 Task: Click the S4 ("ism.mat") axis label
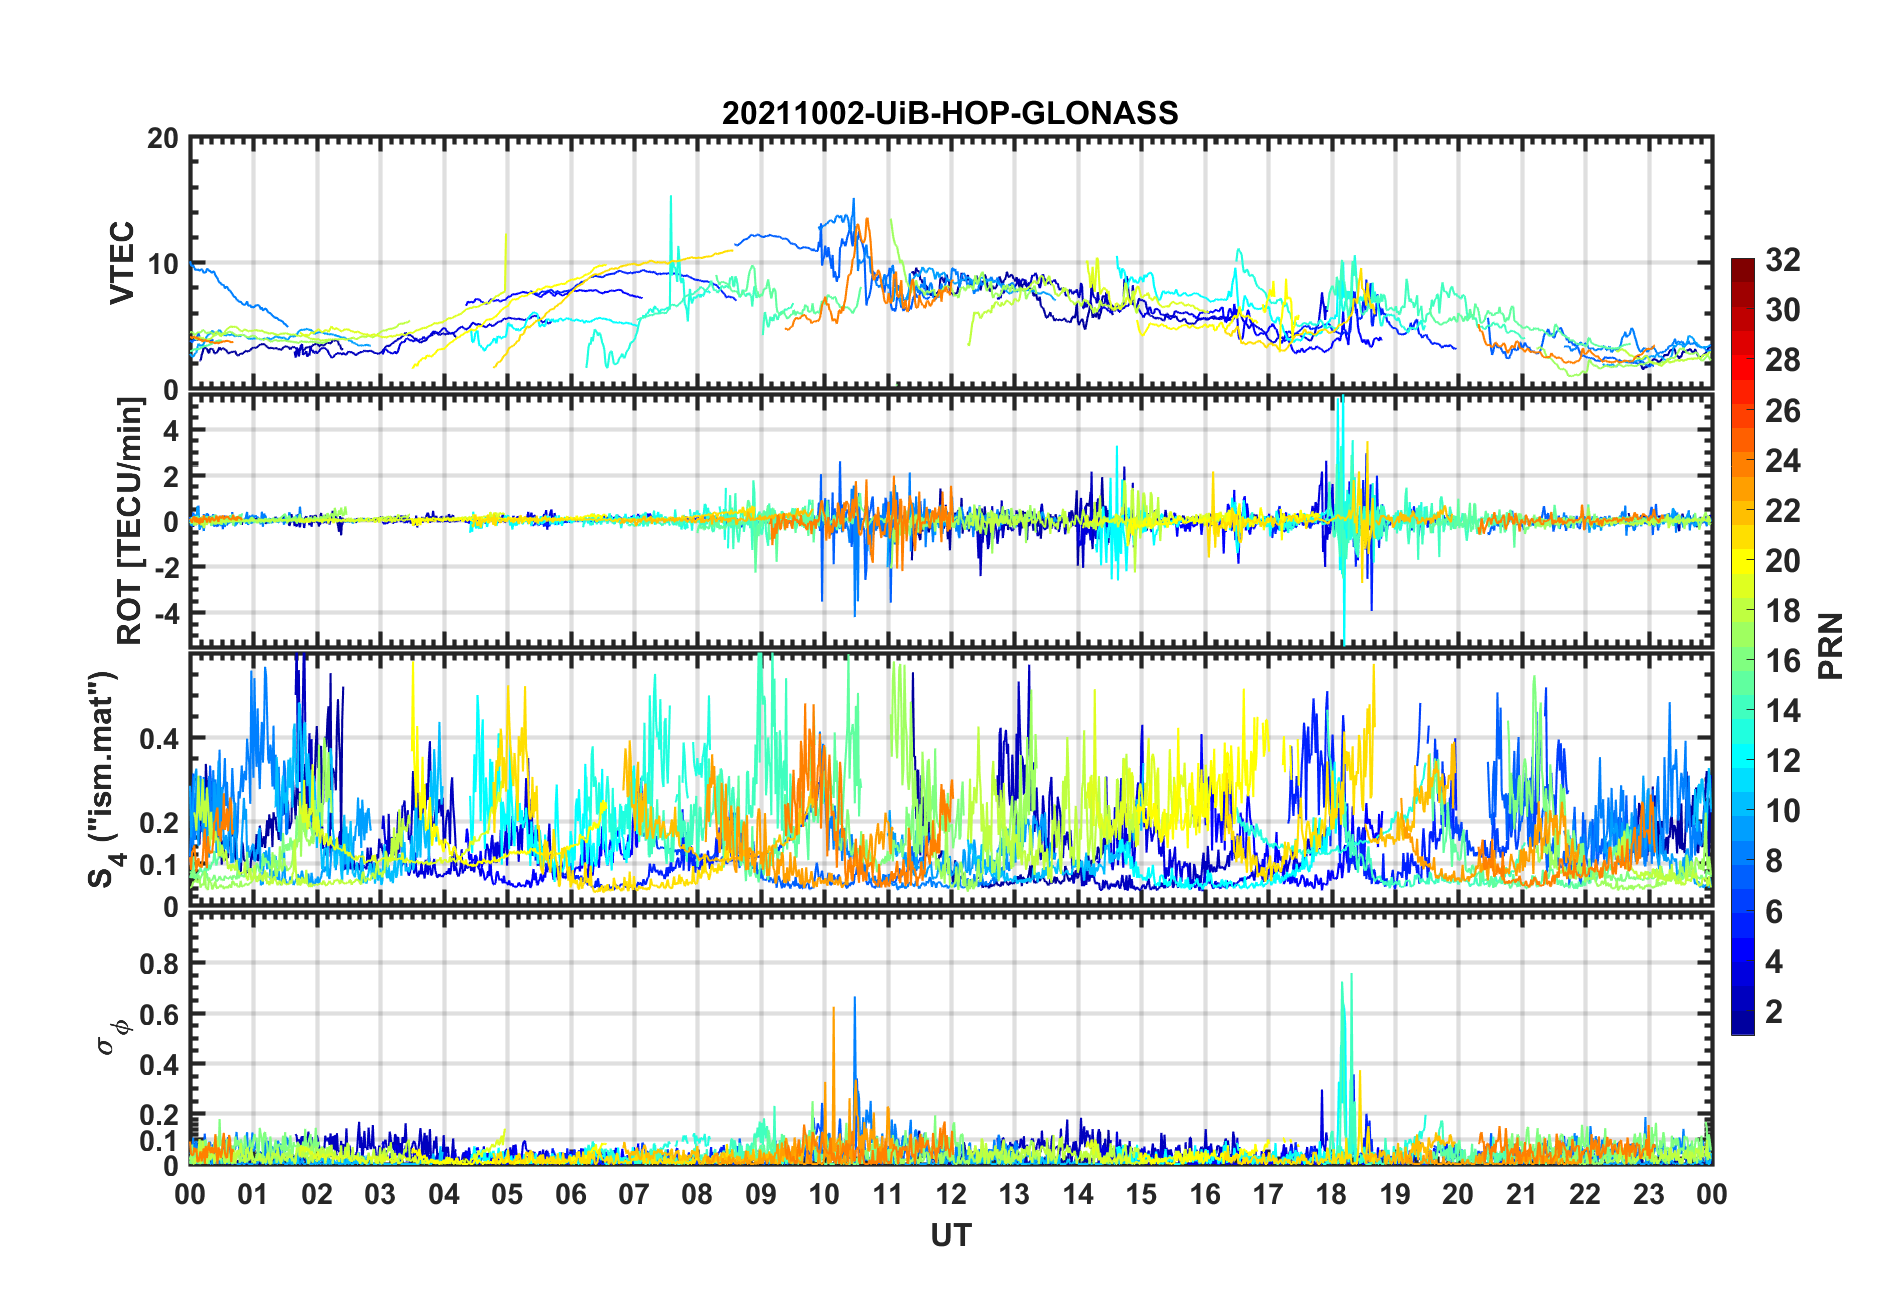[x=104, y=779]
